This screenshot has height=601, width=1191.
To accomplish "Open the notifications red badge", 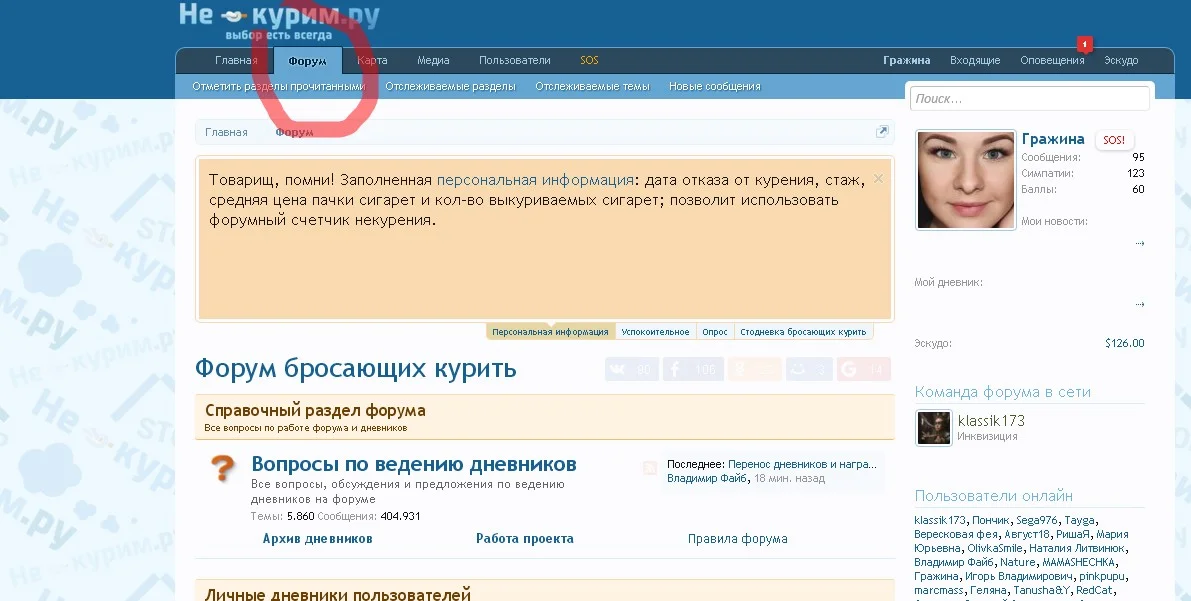I will [1085, 44].
